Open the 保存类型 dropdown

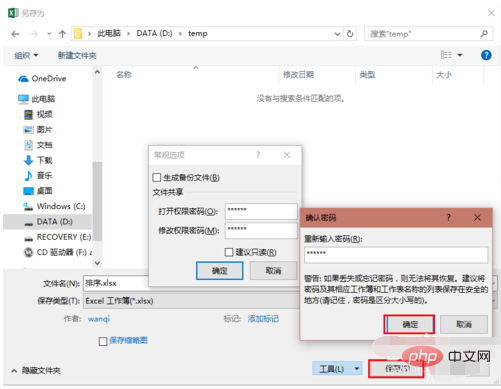tap(192, 301)
